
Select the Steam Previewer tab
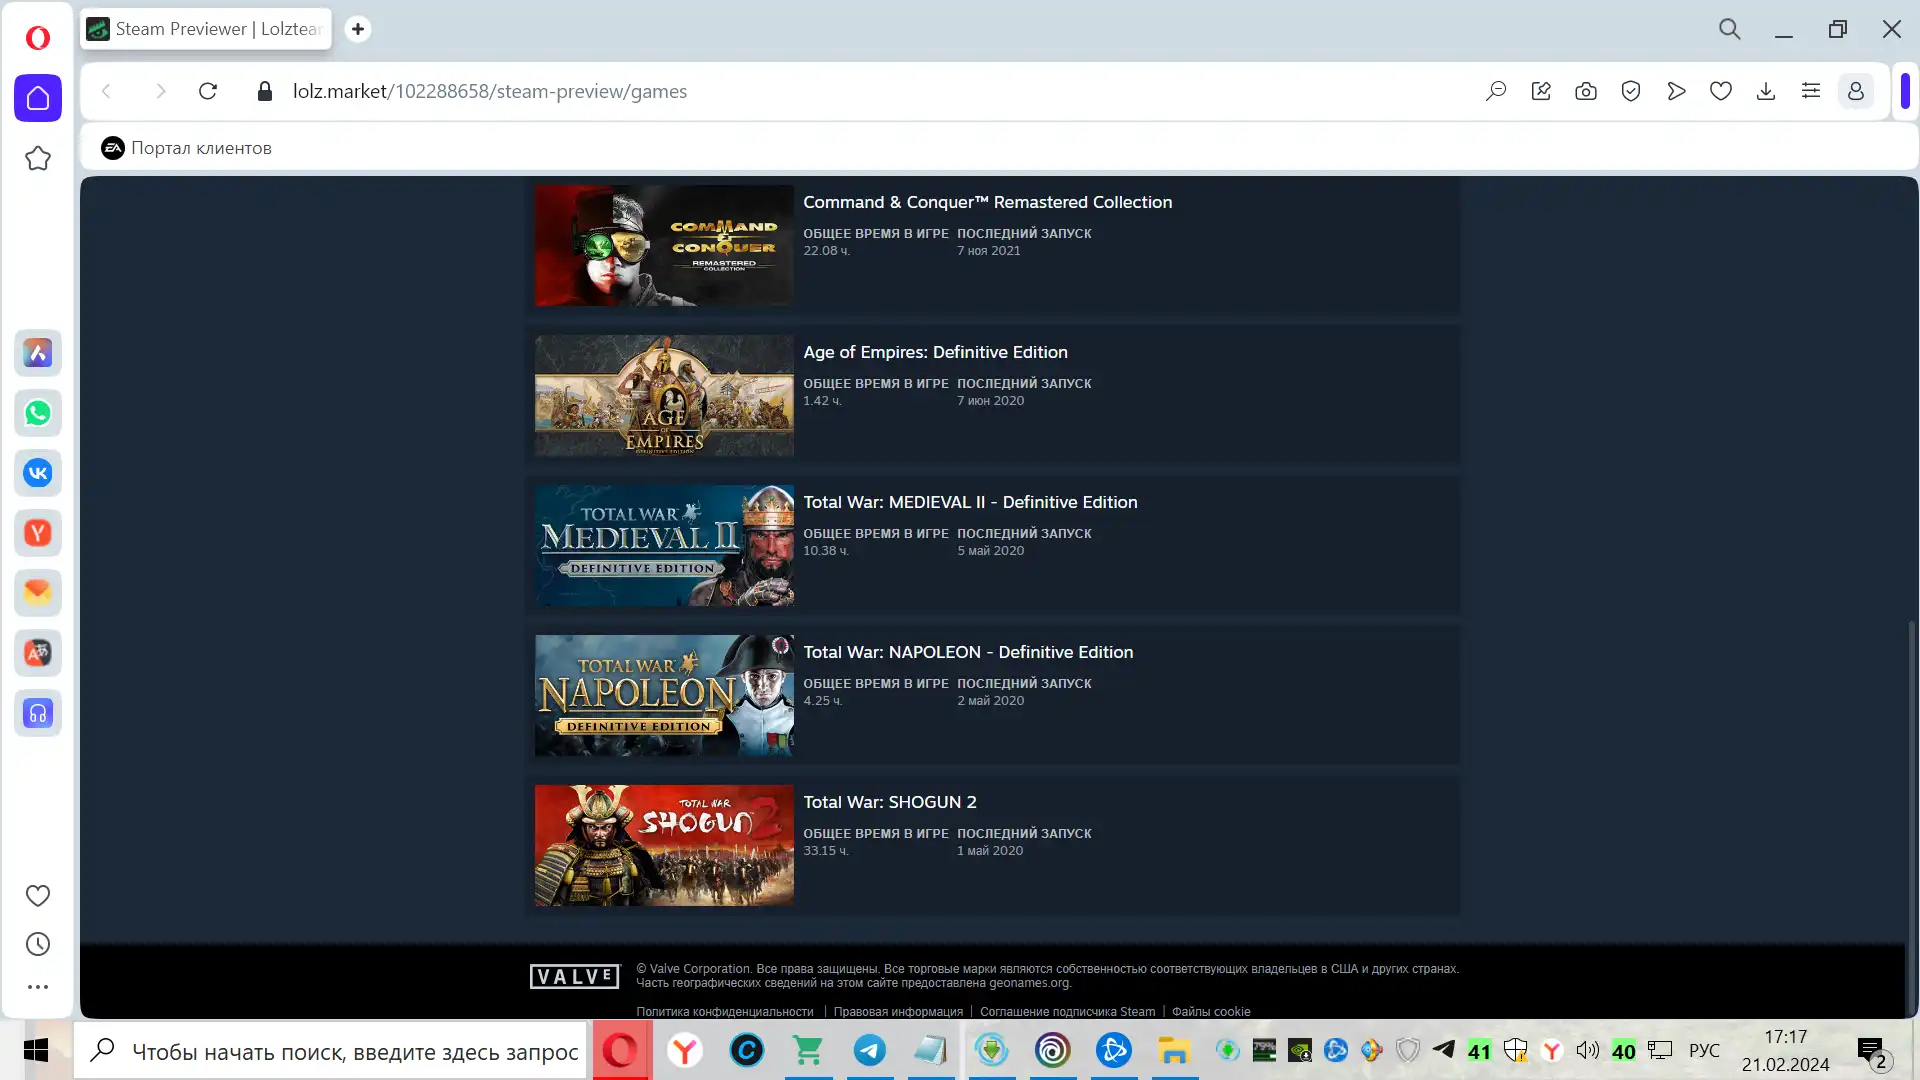207,29
